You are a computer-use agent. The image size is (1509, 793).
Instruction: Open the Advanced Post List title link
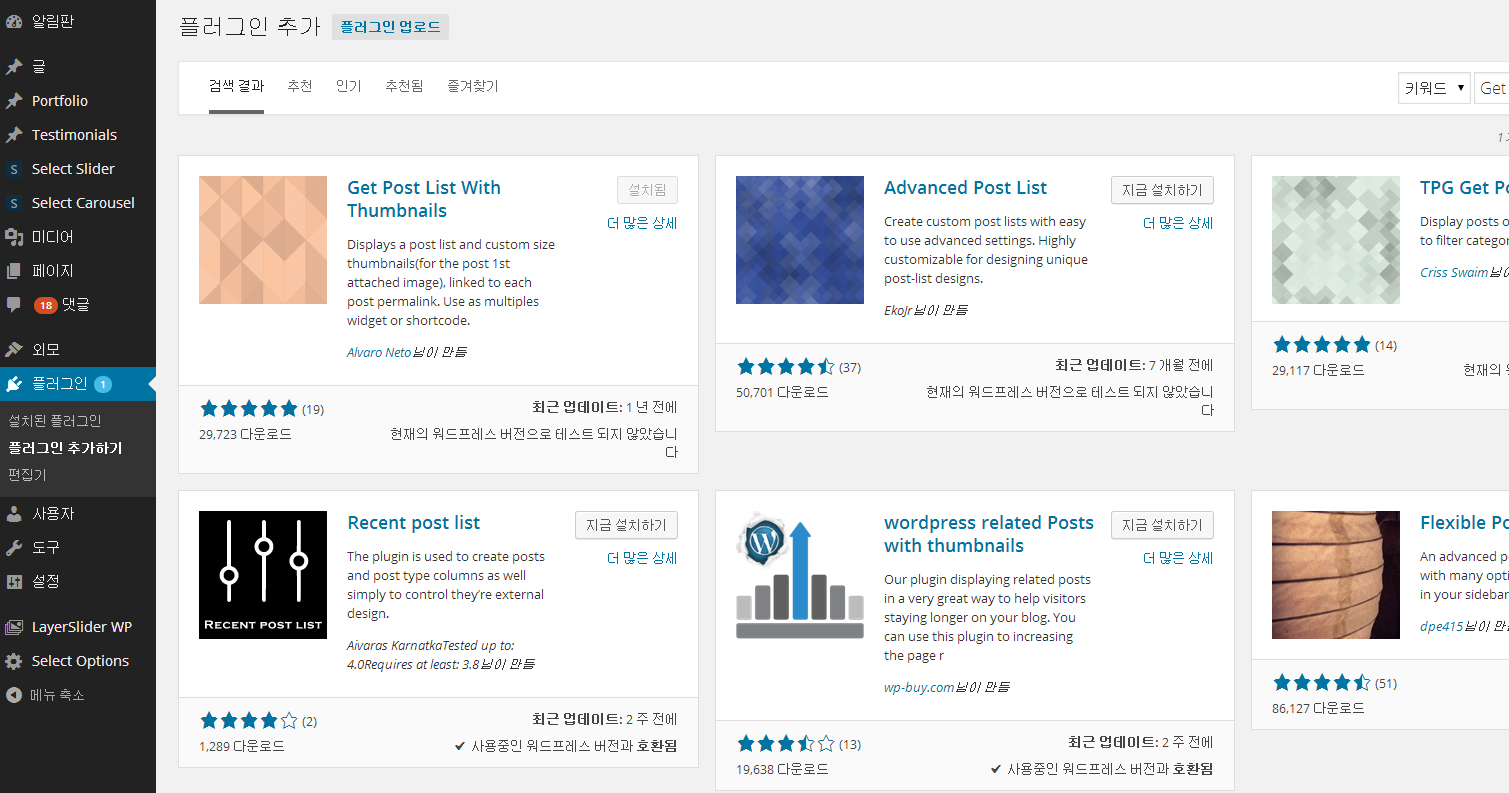coord(965,188)
